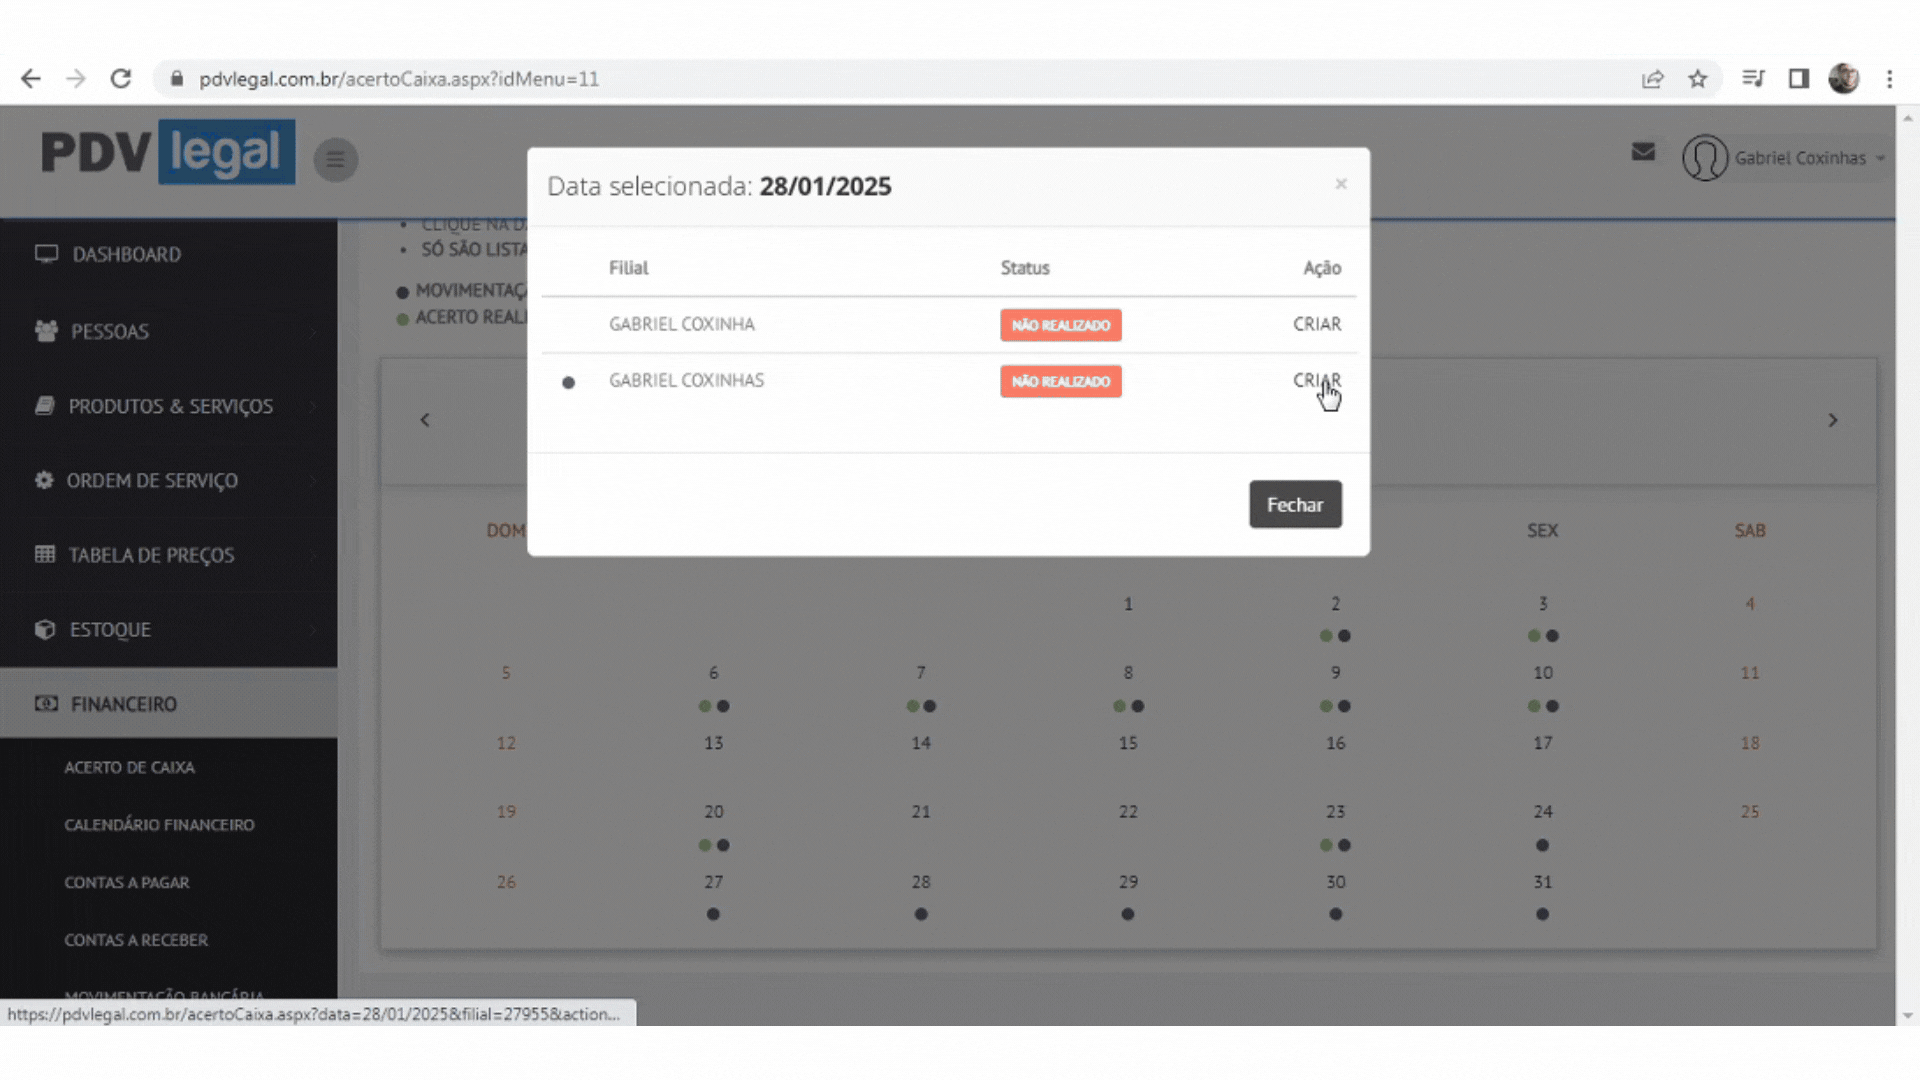Click the Ordem de Serviço gear icon

click(x=44, y=480)
